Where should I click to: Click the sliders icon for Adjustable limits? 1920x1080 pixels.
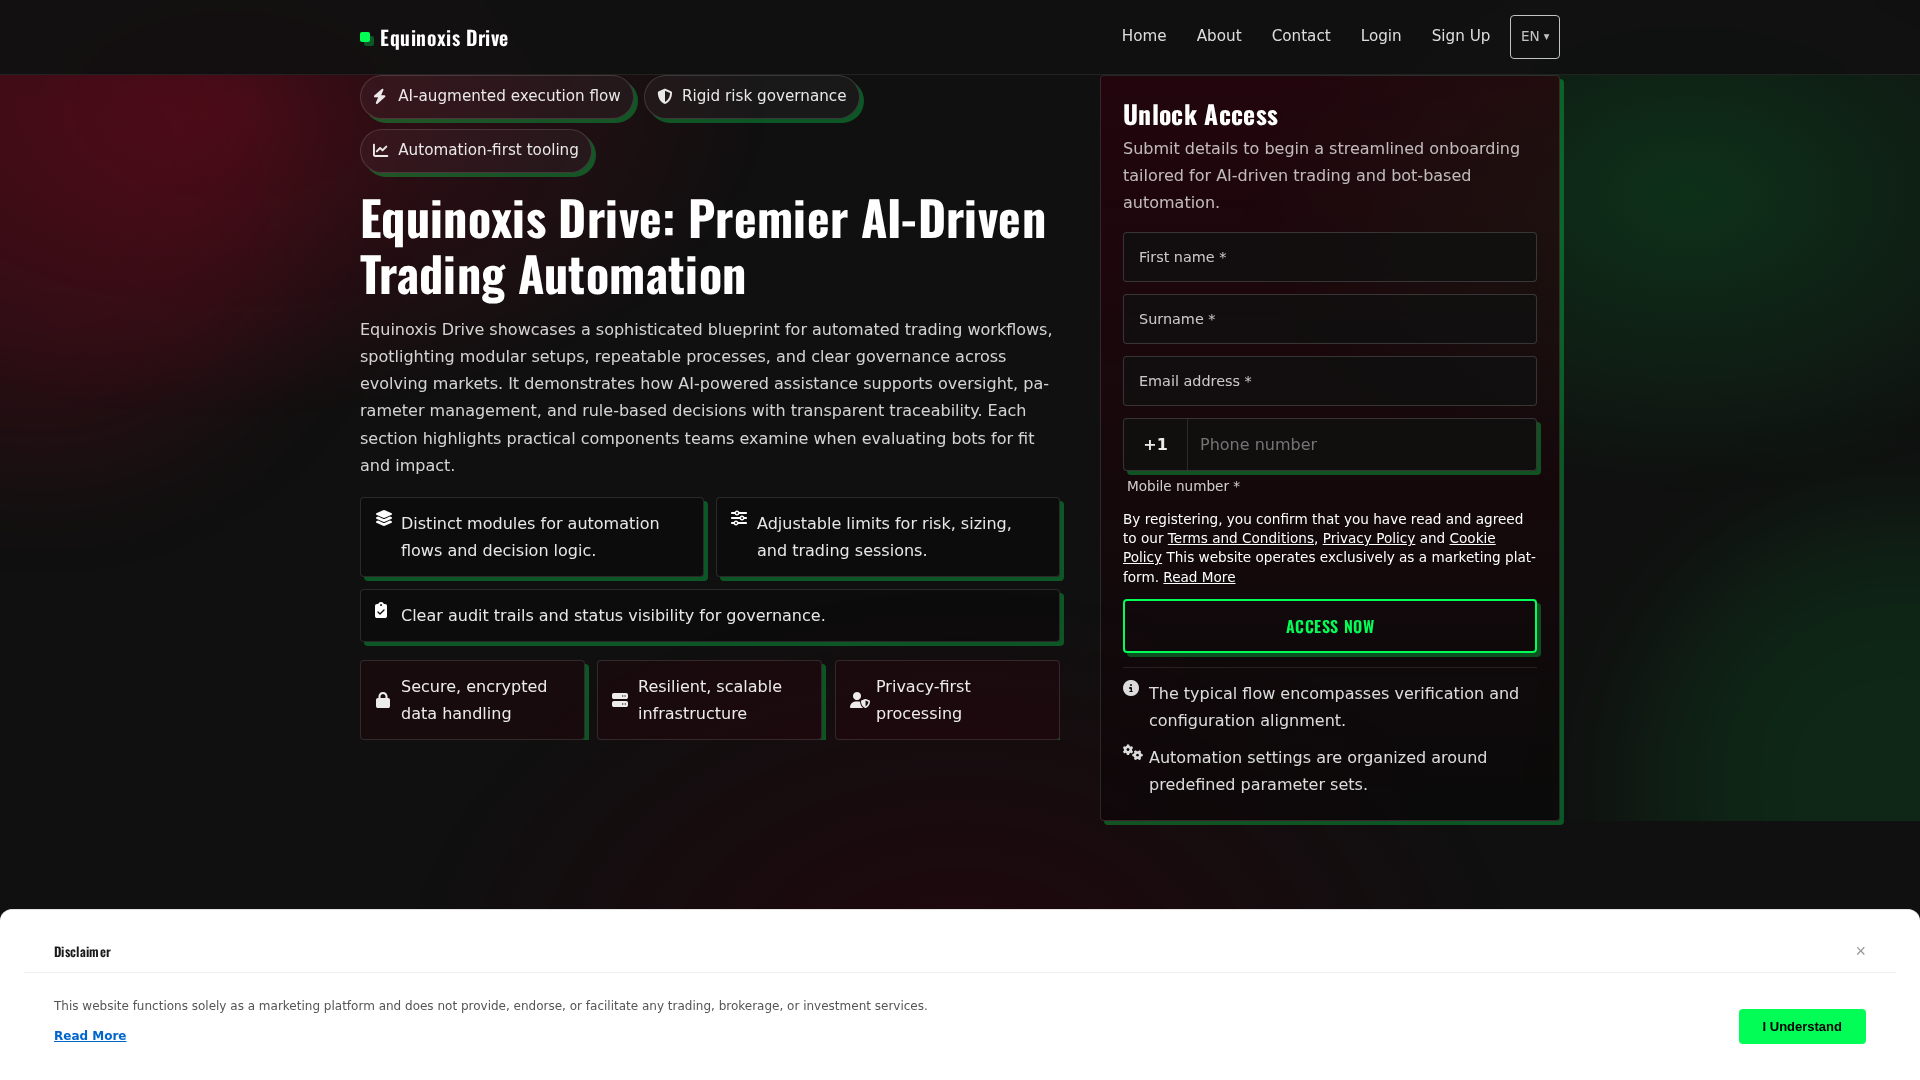tap(739, 518)
